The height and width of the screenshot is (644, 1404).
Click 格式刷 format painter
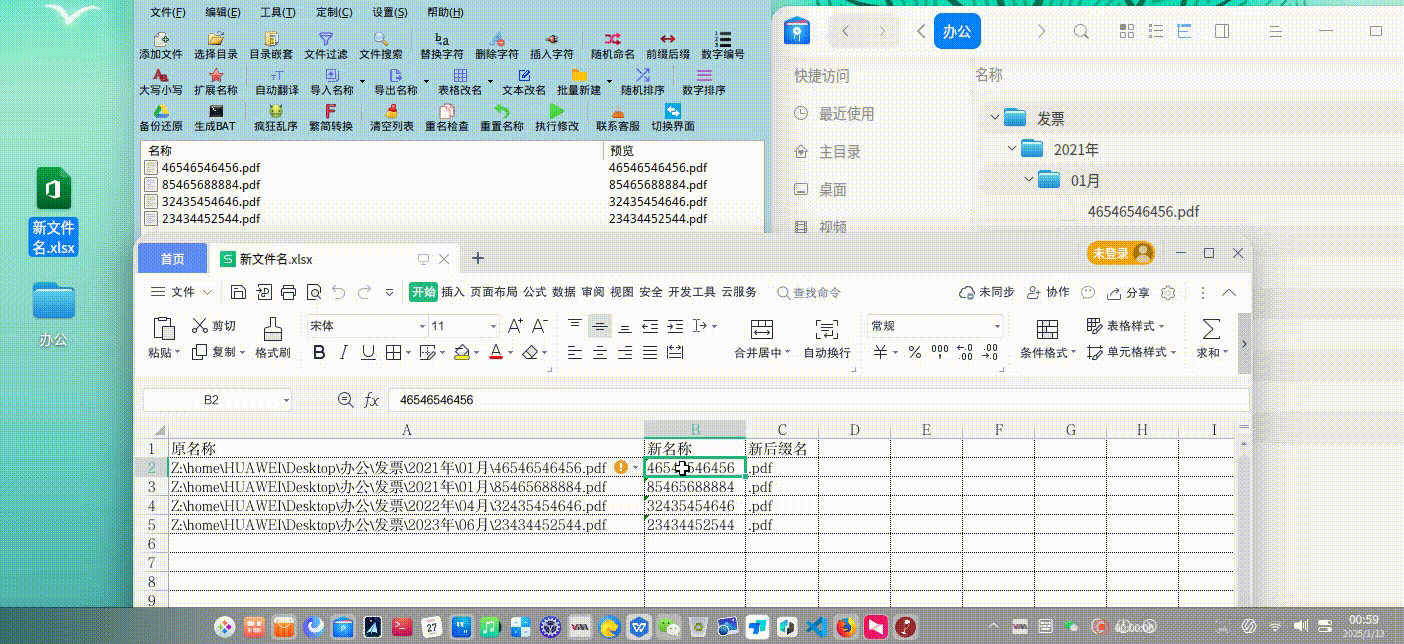click(x=272, y=338)
